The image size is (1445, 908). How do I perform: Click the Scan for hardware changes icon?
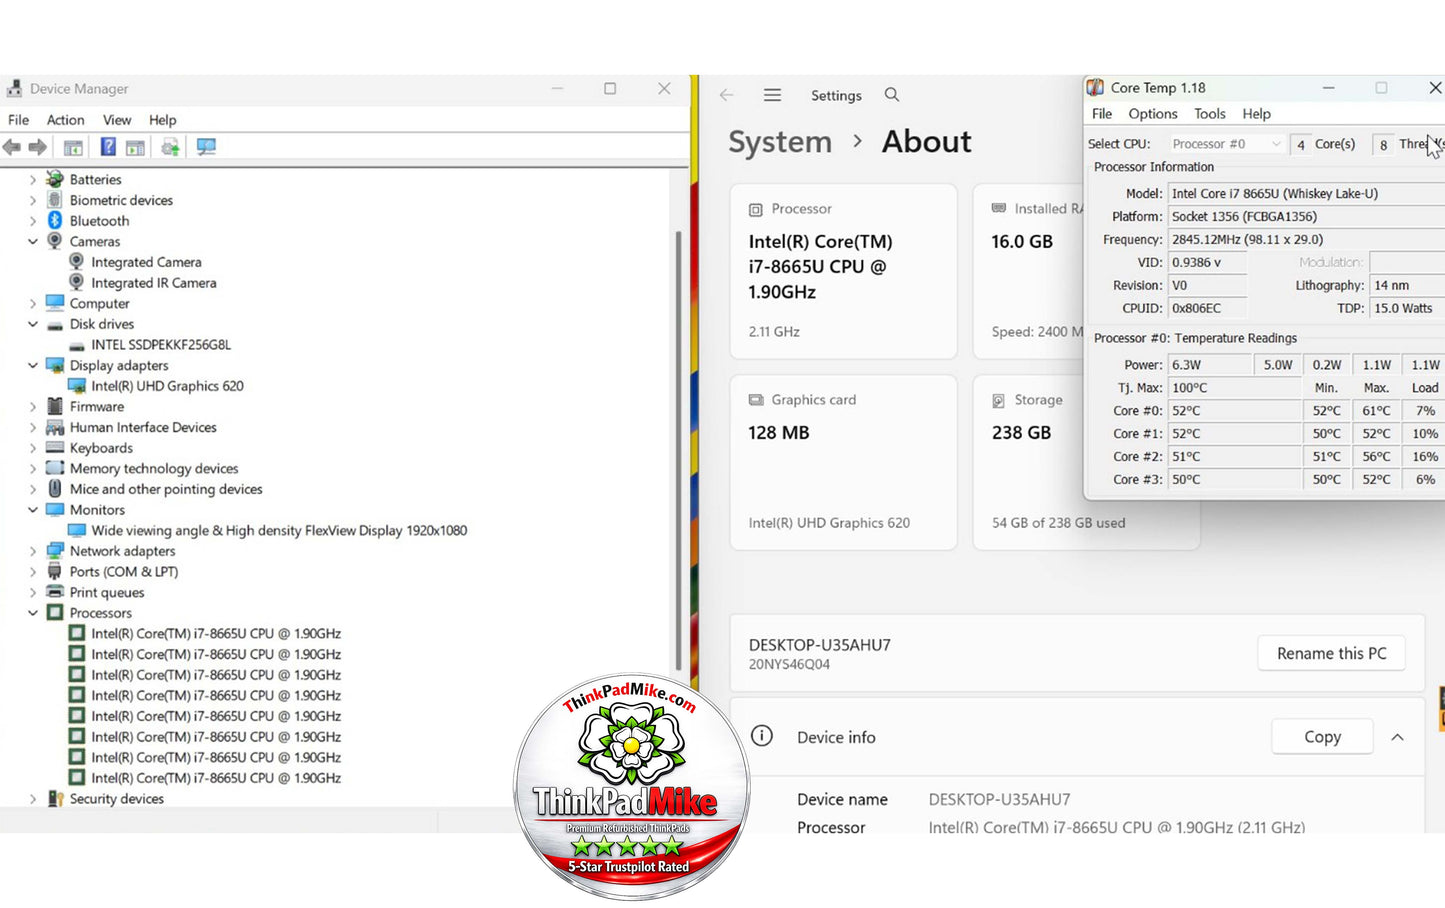206,147
